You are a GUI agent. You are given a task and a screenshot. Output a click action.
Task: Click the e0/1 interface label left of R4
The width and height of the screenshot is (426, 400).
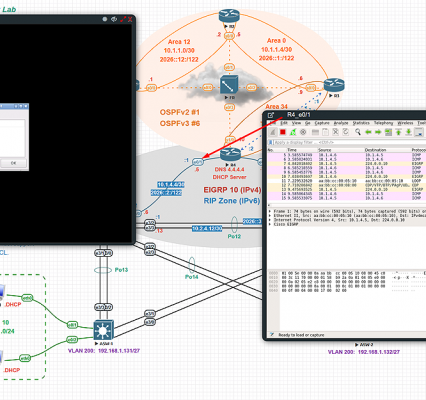coord(198,162)
